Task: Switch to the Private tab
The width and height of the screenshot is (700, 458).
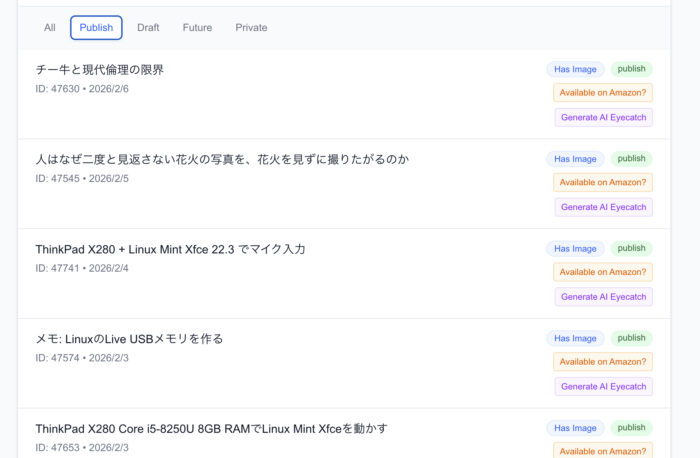Action: pyautogui.click(x=251, y=28)
